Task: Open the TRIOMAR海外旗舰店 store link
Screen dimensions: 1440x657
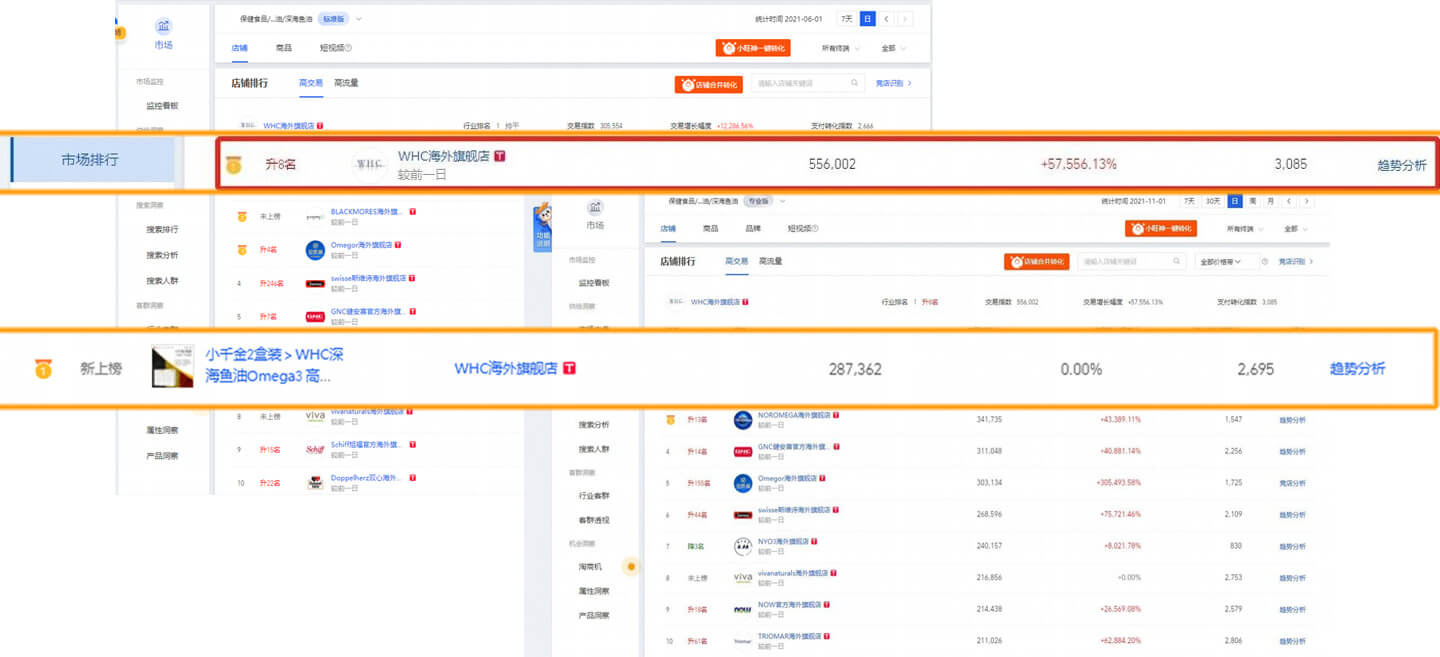Action: click(x=790, y=636)
